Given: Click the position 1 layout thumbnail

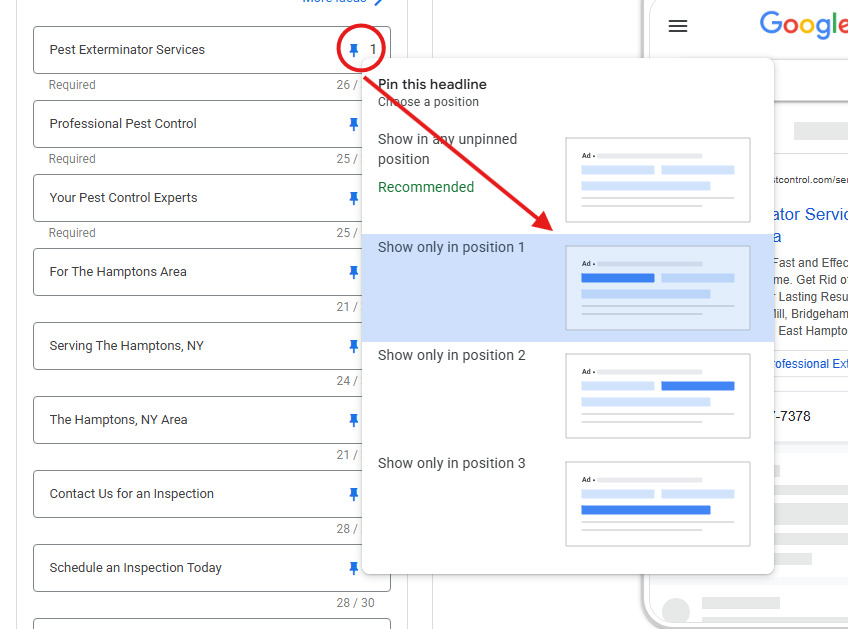Looking at the screenshot, I should click(657, 288).
